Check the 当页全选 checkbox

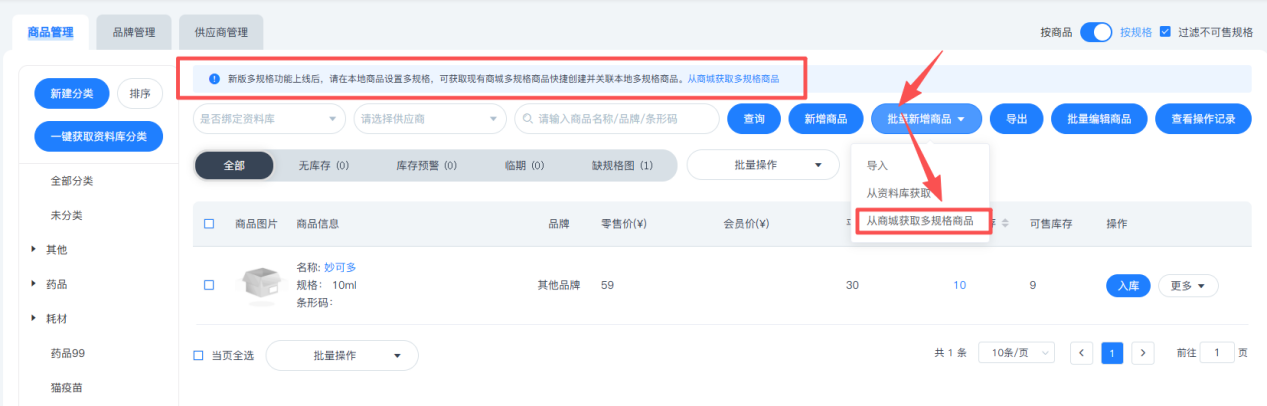click(199, 355)
